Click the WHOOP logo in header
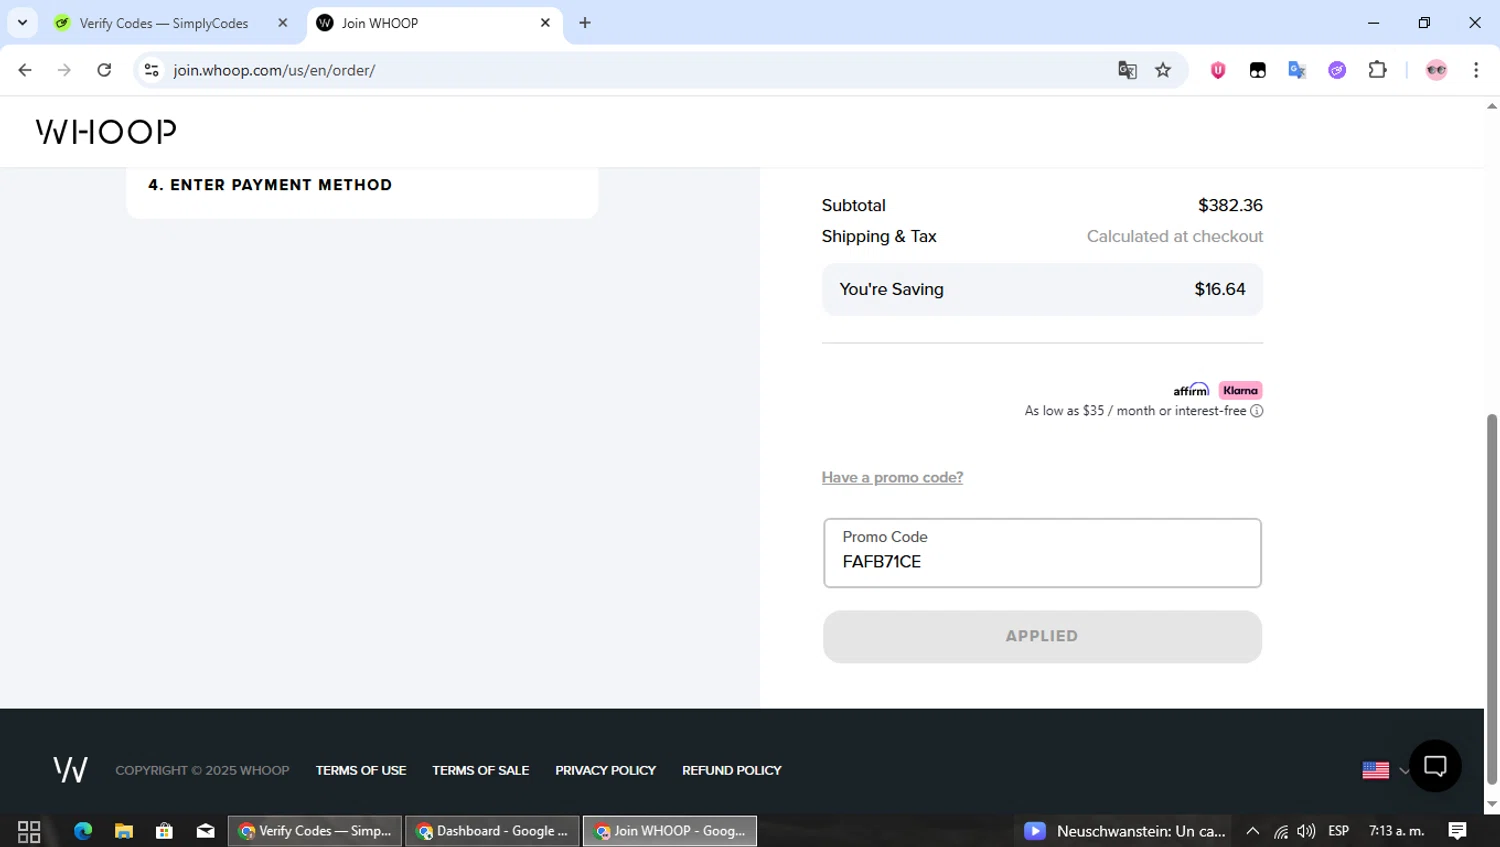The image size is (1500, 847). (106, 131)
